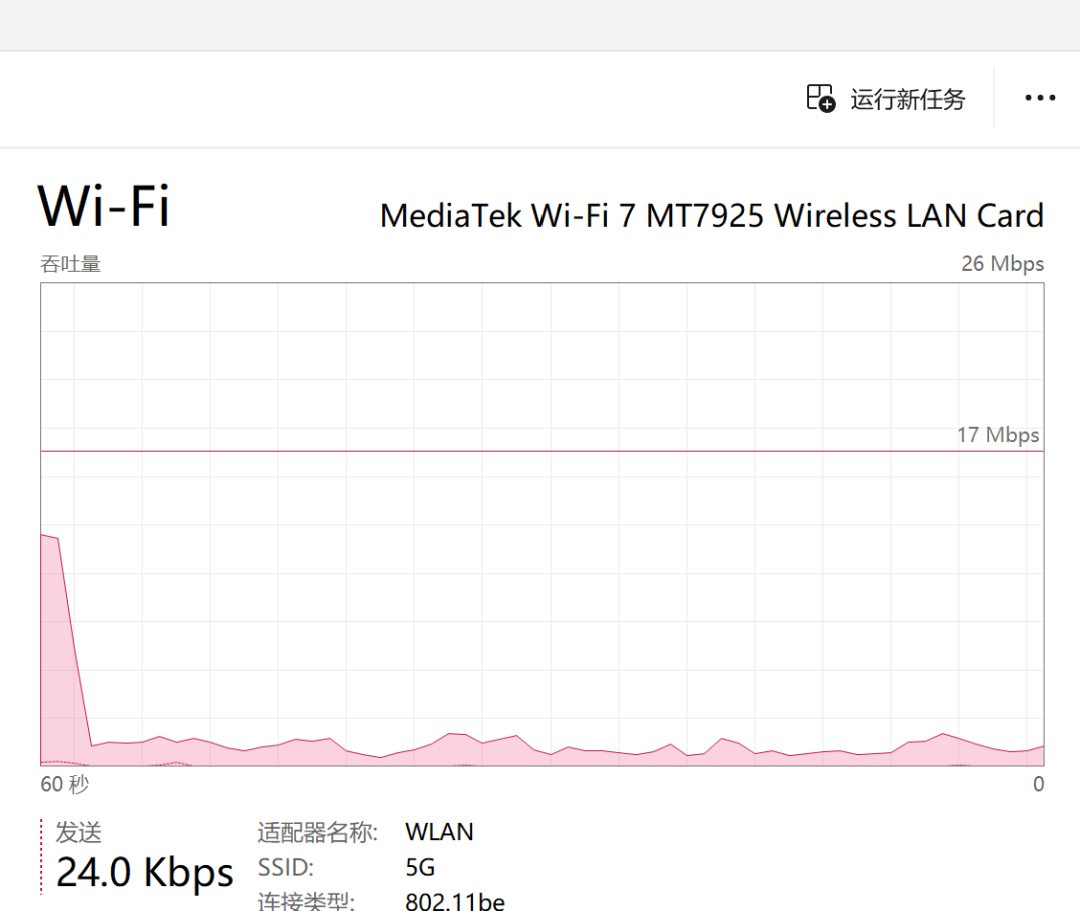Click the 吞吐量 throughput graph label
Viewport: 1080px width, 911px height.
[x=70, y=264]
